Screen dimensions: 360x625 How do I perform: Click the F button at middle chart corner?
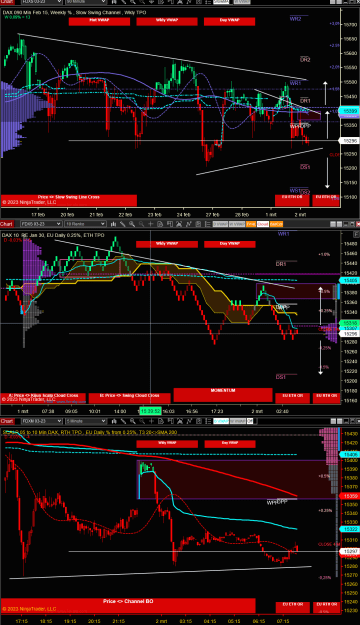pos(356,234)
